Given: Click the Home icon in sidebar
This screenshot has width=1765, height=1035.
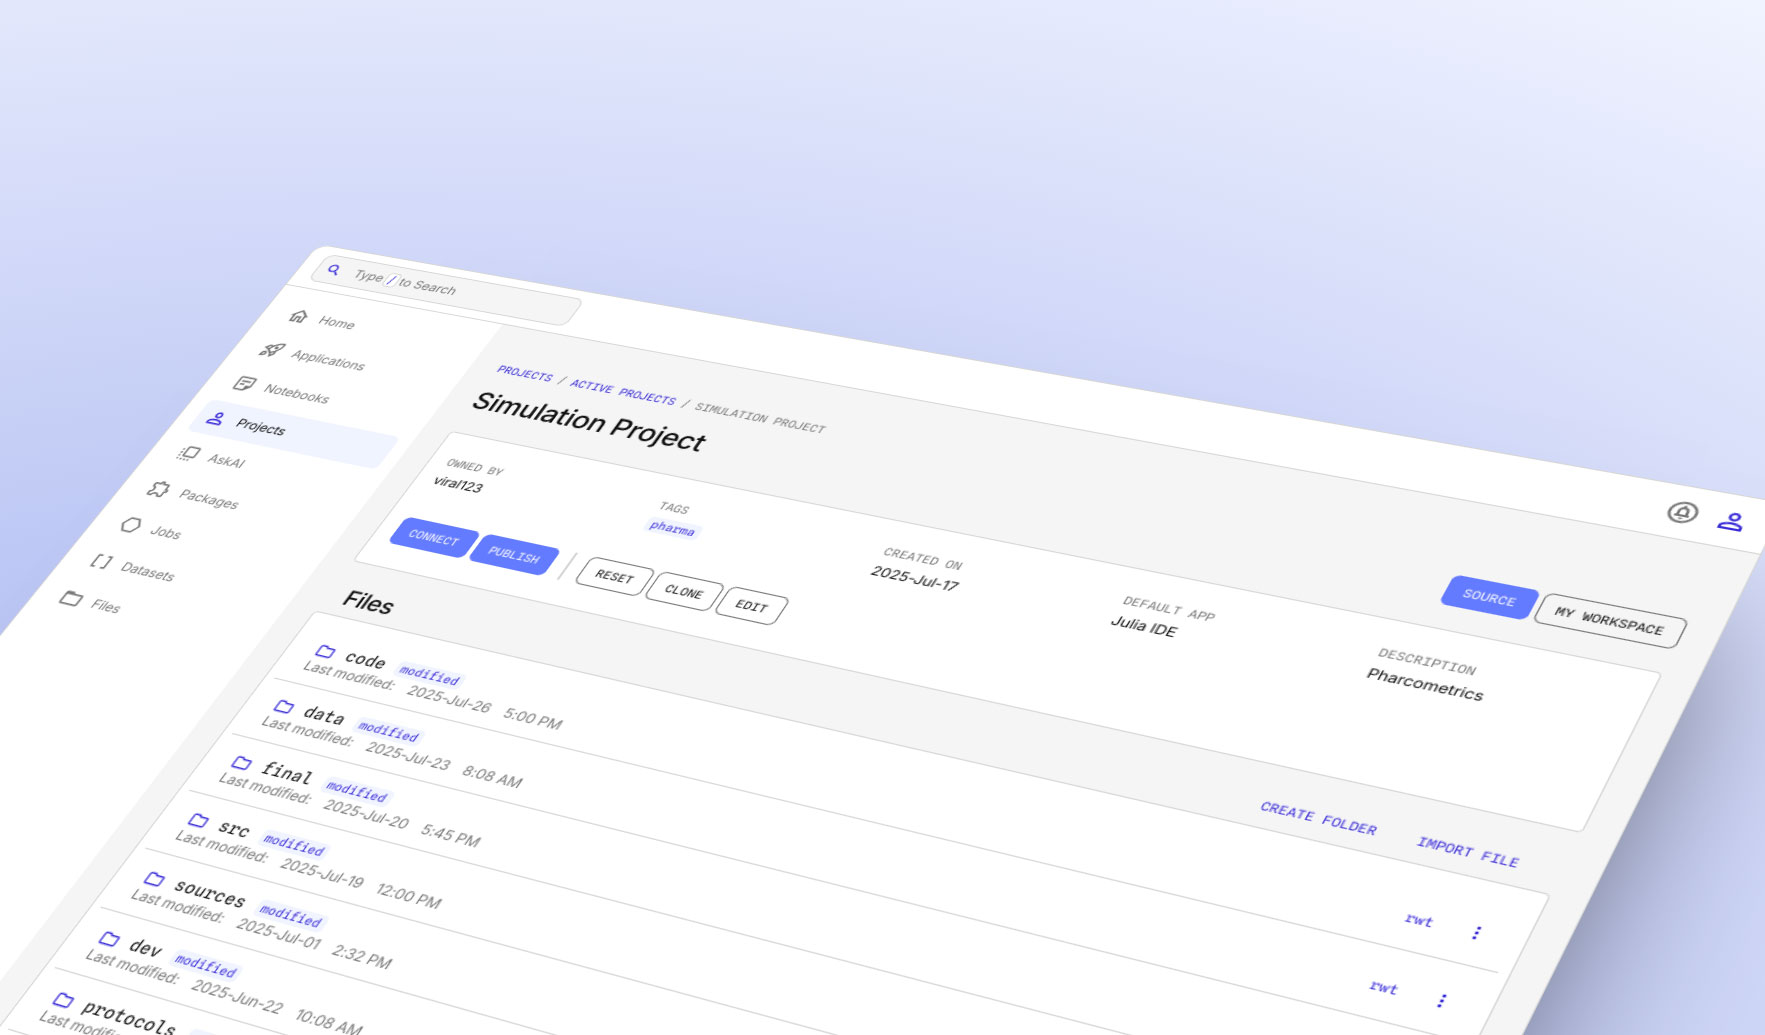Looking at the screenshot, I should click(298, 317).
